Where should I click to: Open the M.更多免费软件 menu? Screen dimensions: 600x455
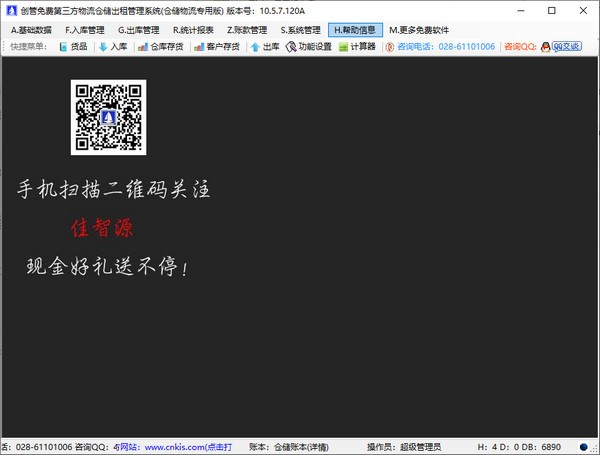[x=419, y=30]
